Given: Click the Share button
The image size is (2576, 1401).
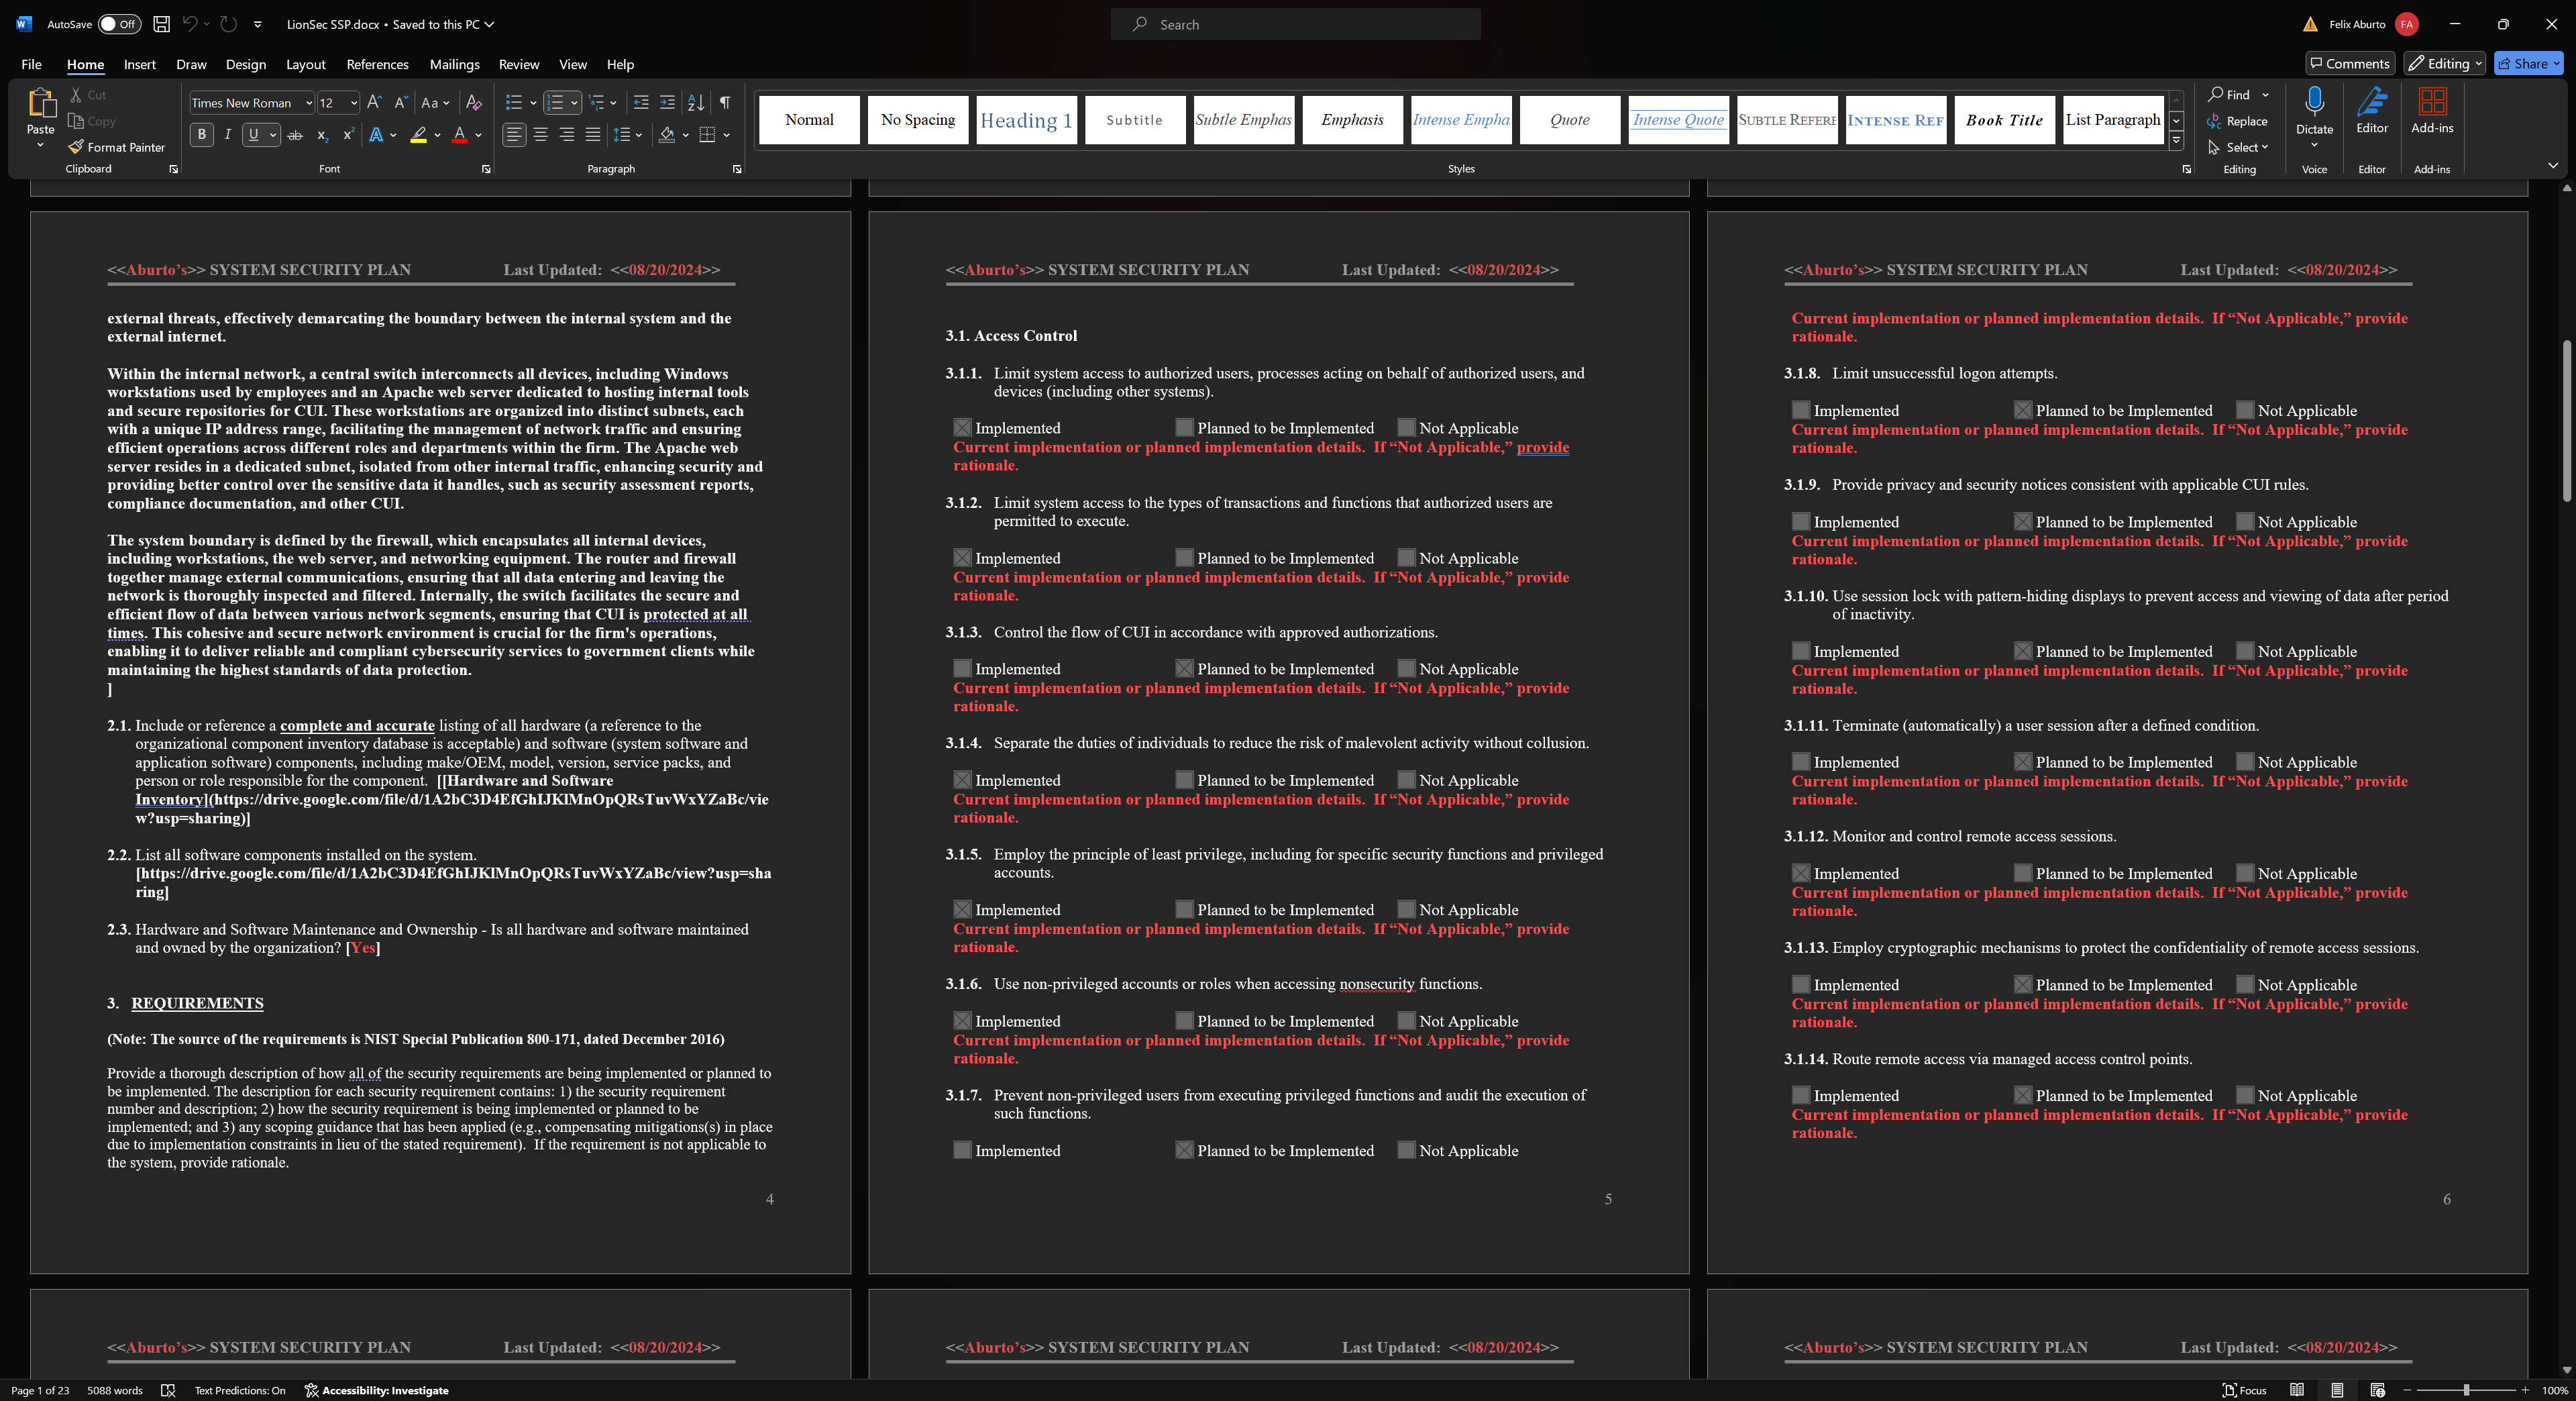Looking at the screenshot, I should pyautogui.click(x=2527, y=63).
